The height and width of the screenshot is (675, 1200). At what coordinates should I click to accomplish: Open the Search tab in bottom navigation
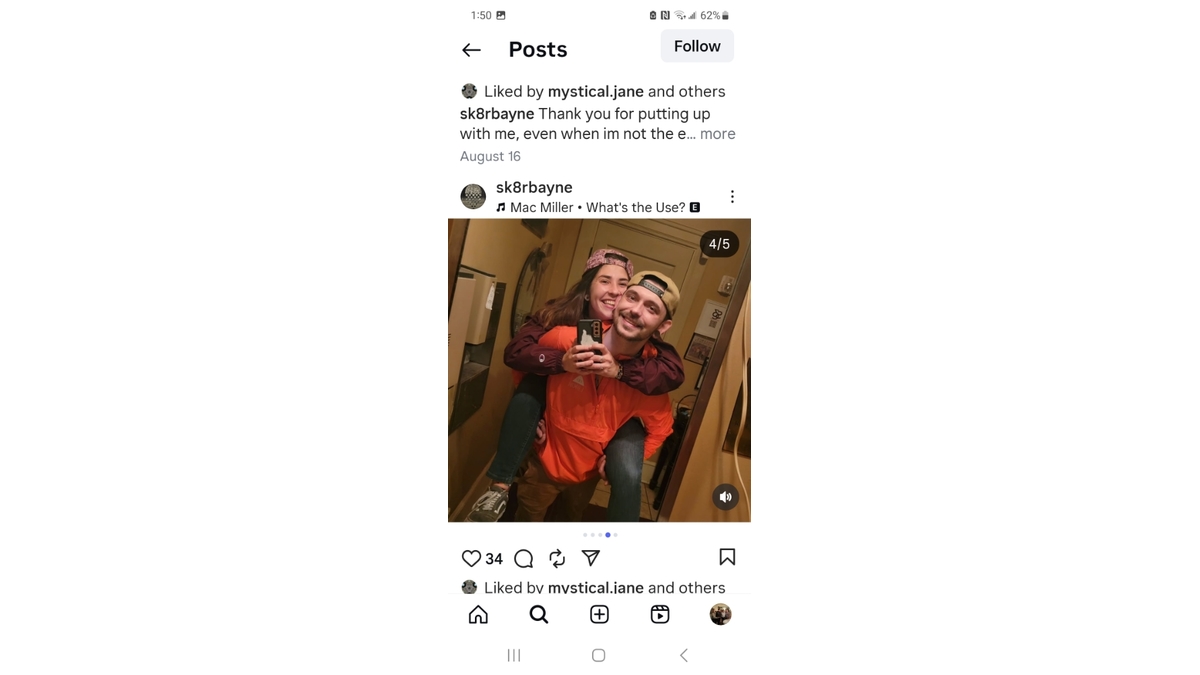tap(539, 614)
